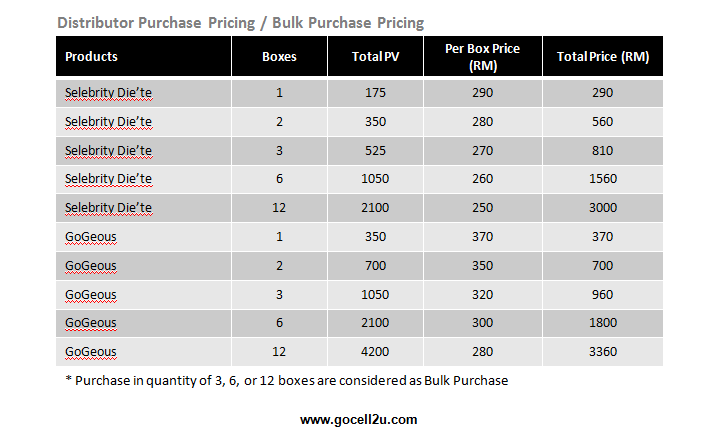Select the Per Box Price (RM) header

[482, 57]
